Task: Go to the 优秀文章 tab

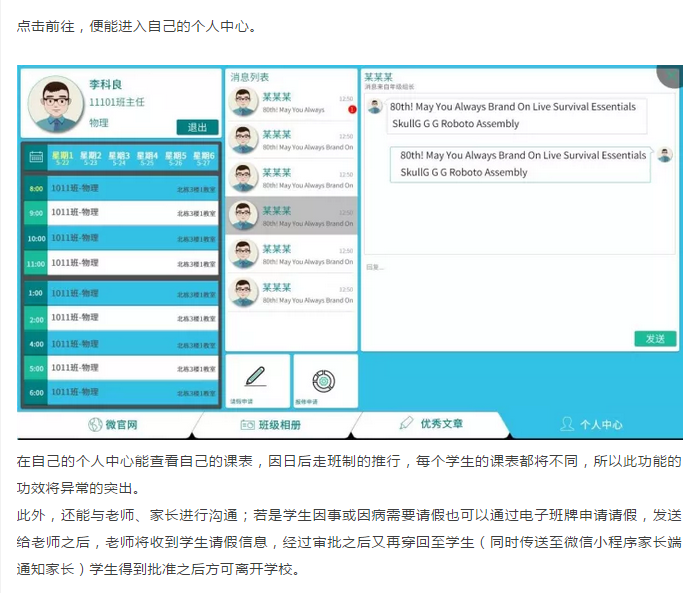Action: pyautogui.click(x=431, y=424)
